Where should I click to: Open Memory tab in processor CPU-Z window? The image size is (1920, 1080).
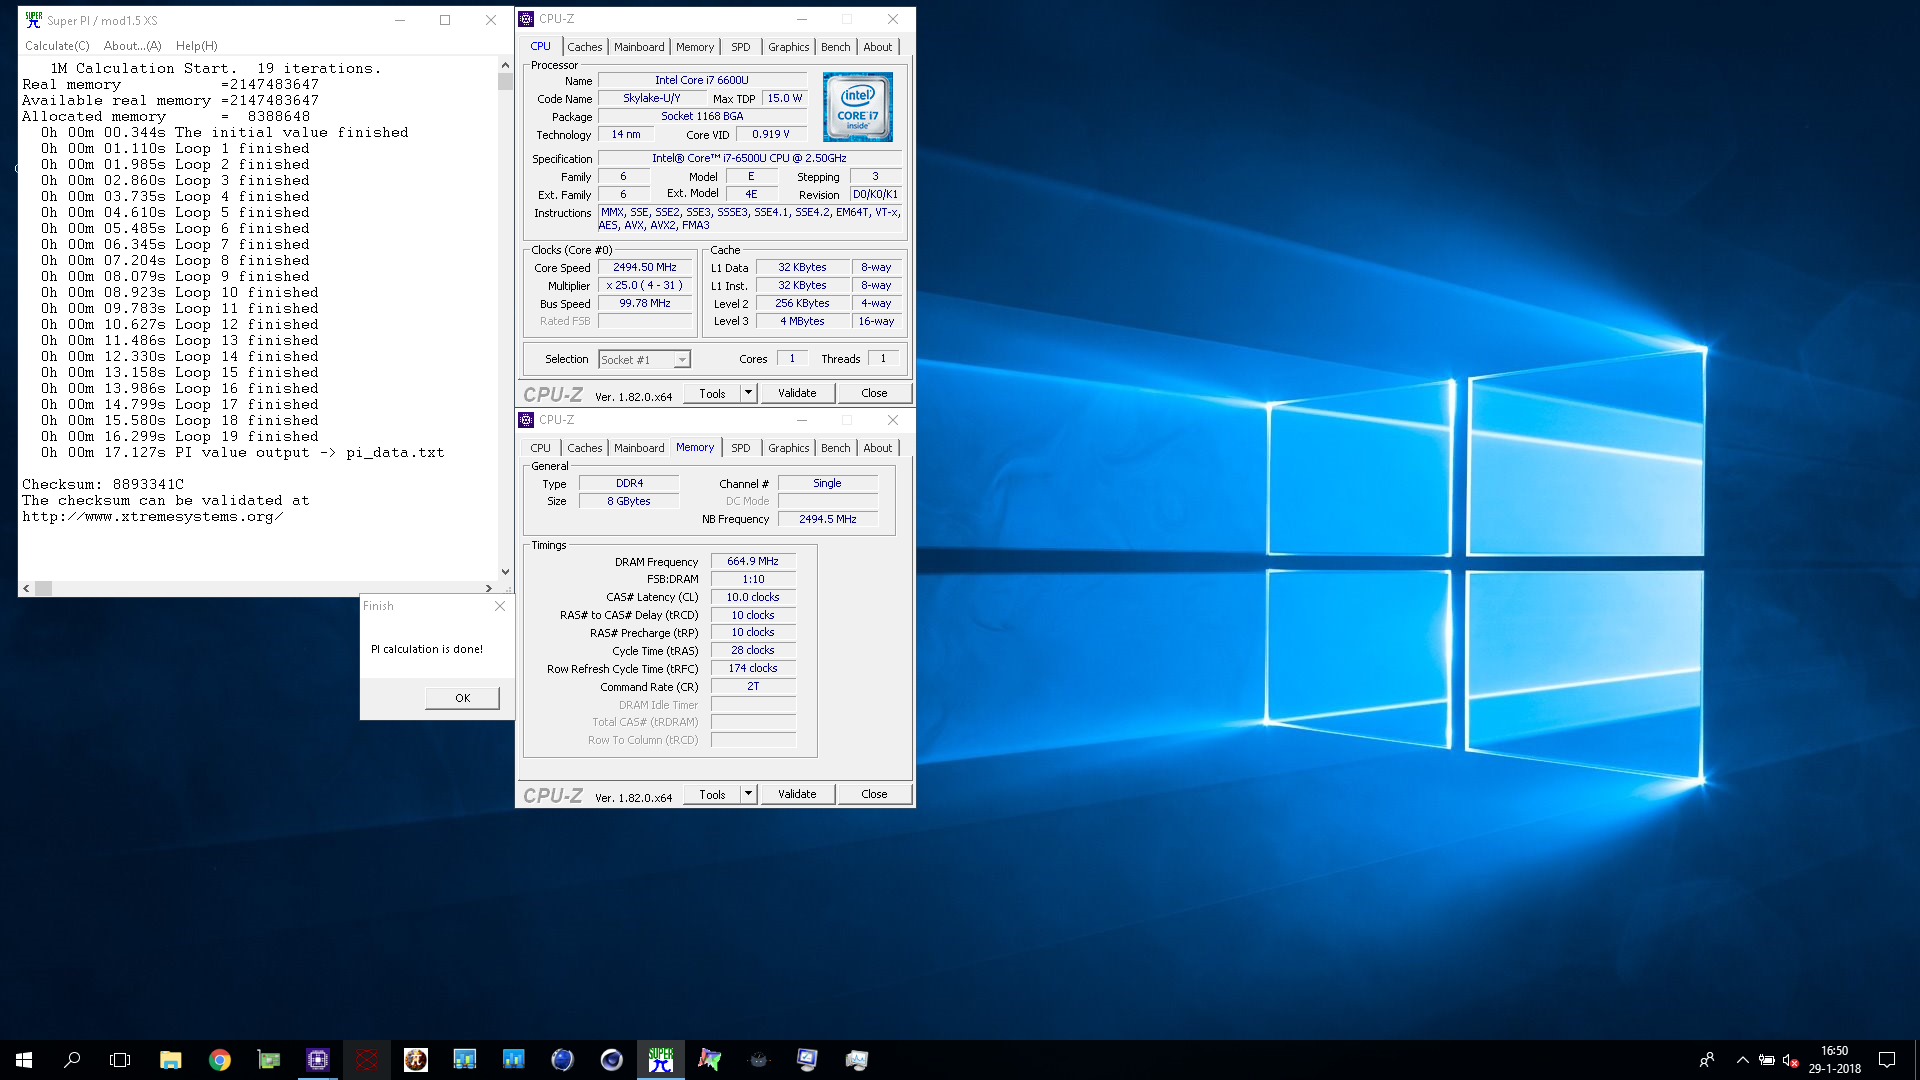click(695, 47)
